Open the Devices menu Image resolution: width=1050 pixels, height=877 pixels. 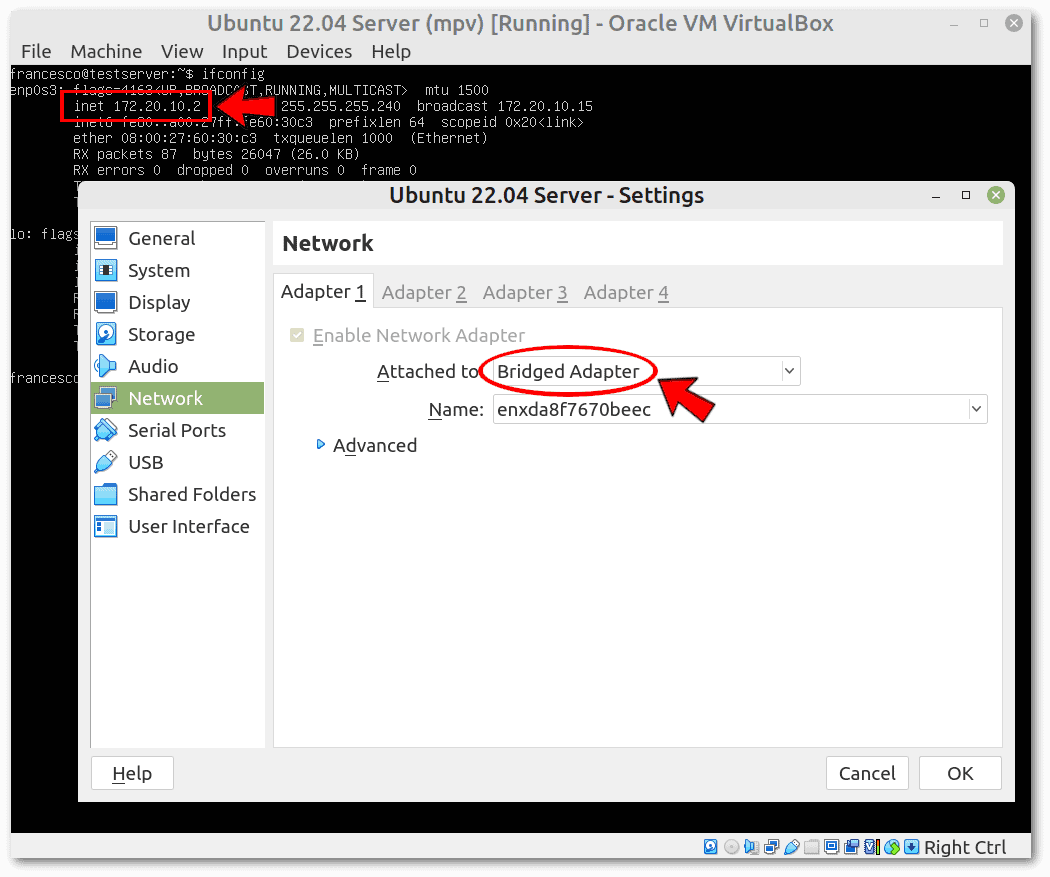319,52
